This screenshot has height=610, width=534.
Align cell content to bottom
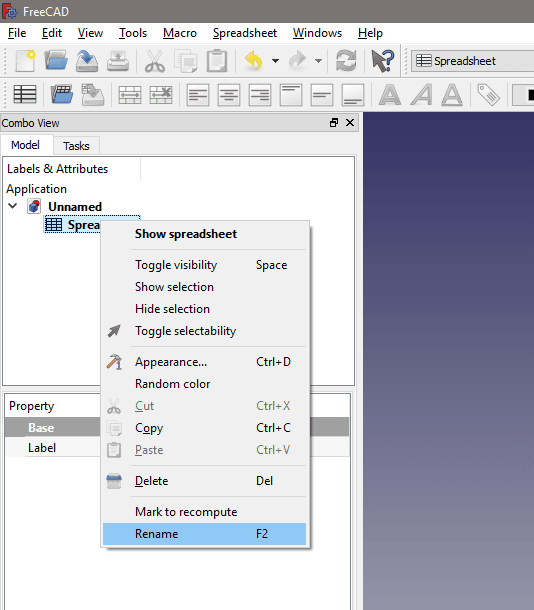pos(353,95)
